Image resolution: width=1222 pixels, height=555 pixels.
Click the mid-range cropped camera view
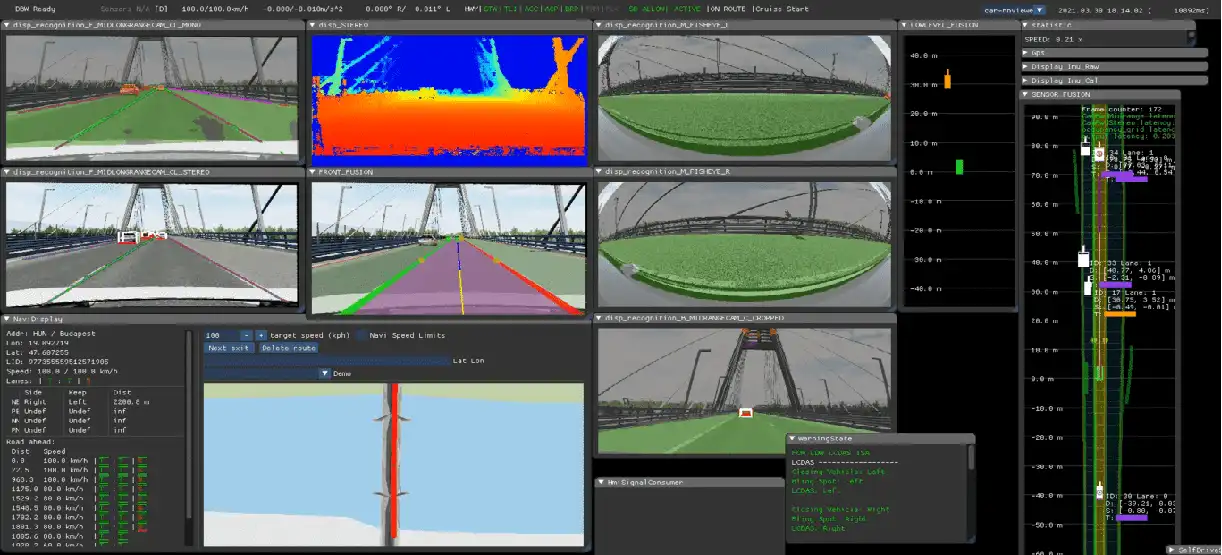tap(744, 391)
